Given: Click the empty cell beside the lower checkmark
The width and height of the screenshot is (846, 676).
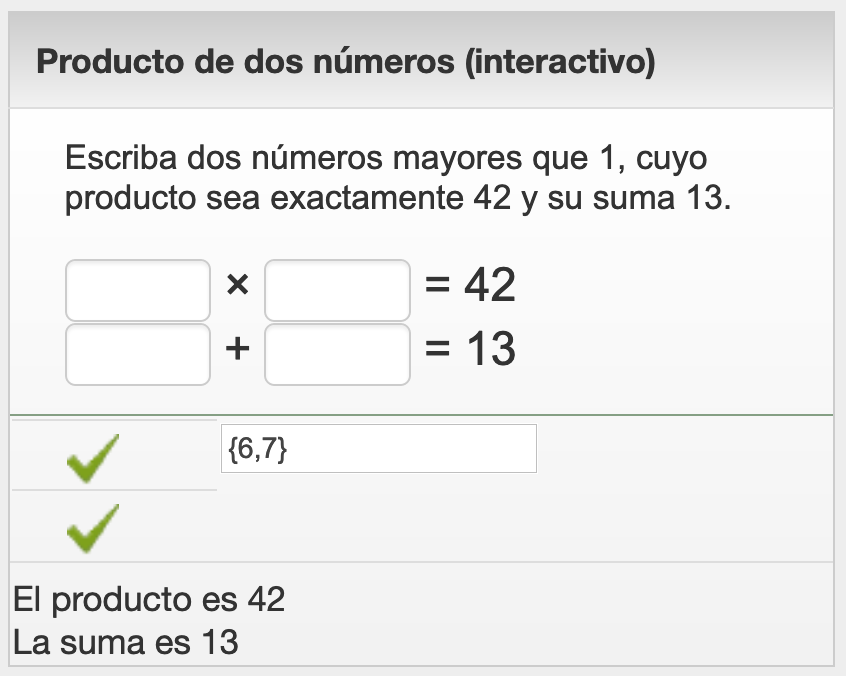Looking at the screenshot, I should point(520,526).
